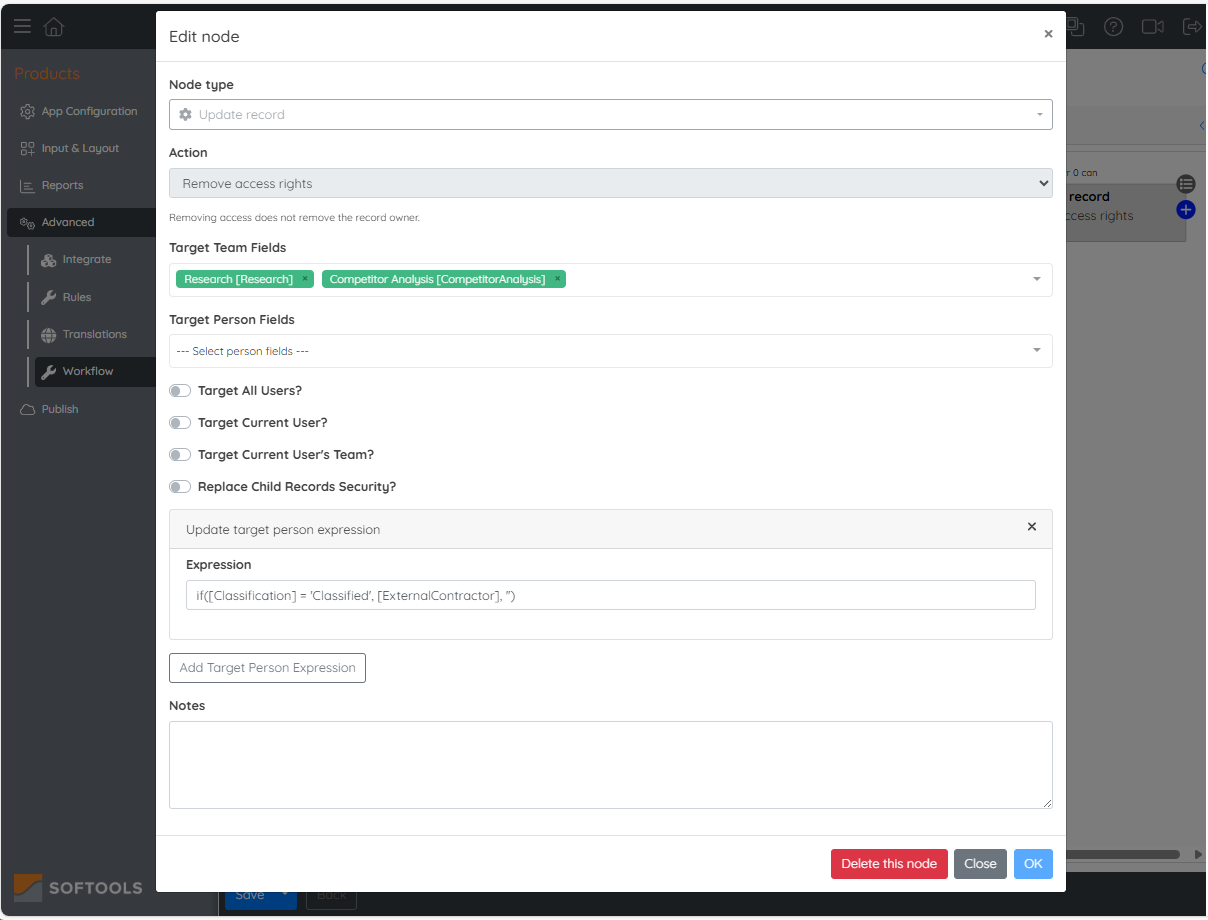The width and height of the screenshot is (1208, 920).
Task: Click the App Configuration gear icon
Action: pos(27,111)
